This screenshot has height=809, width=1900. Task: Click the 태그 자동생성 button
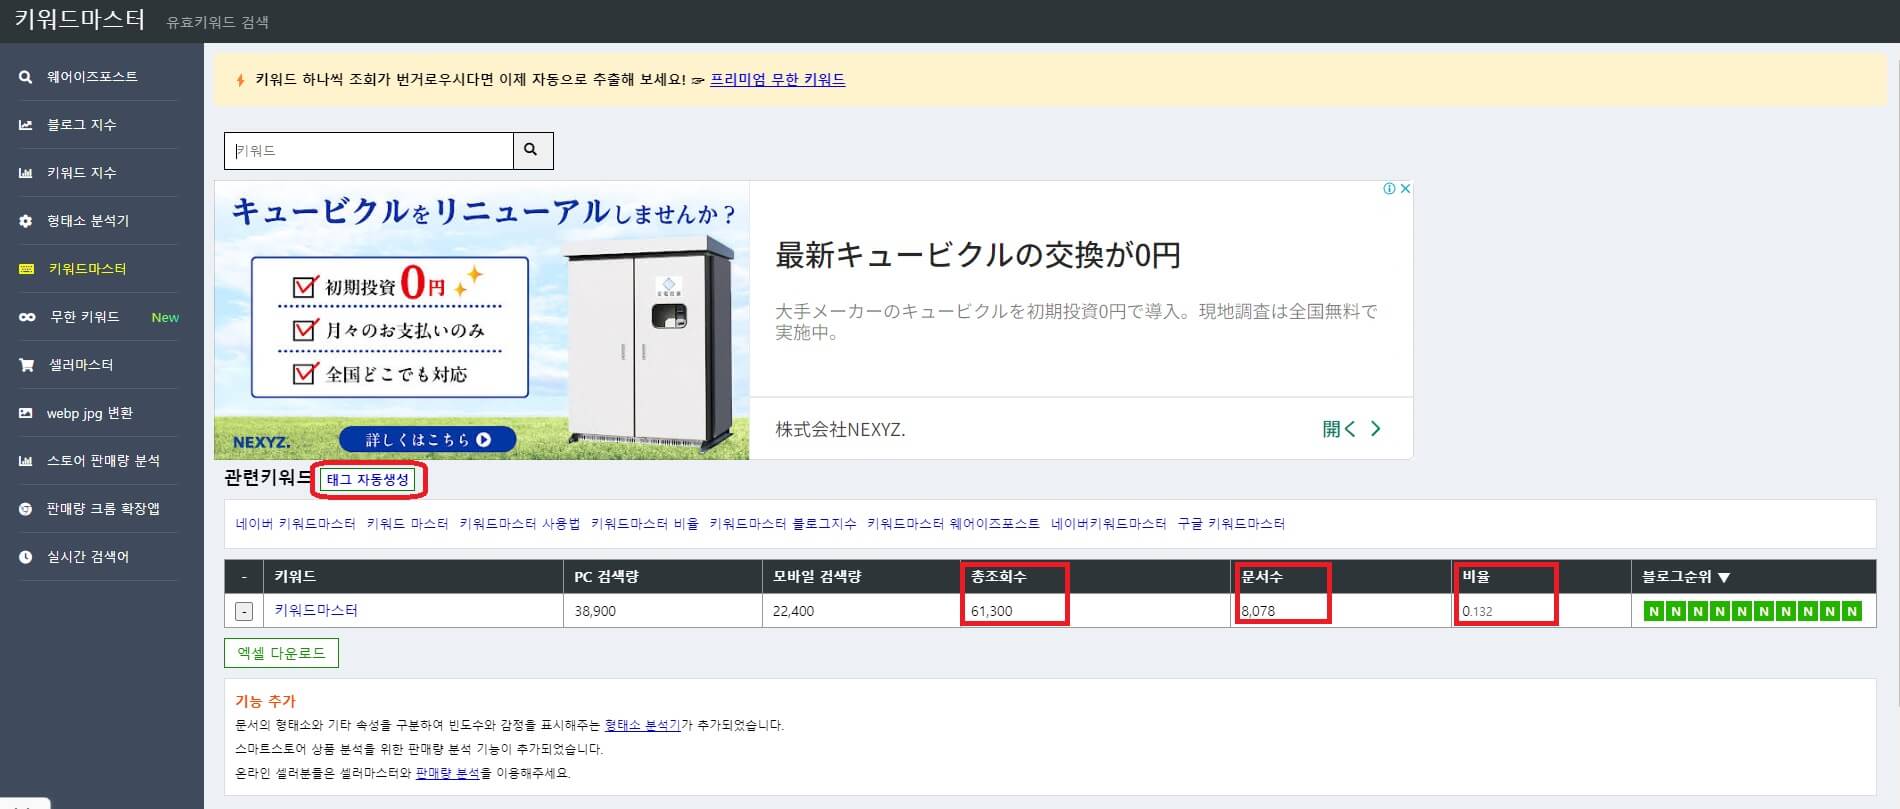tap(368, 480)
